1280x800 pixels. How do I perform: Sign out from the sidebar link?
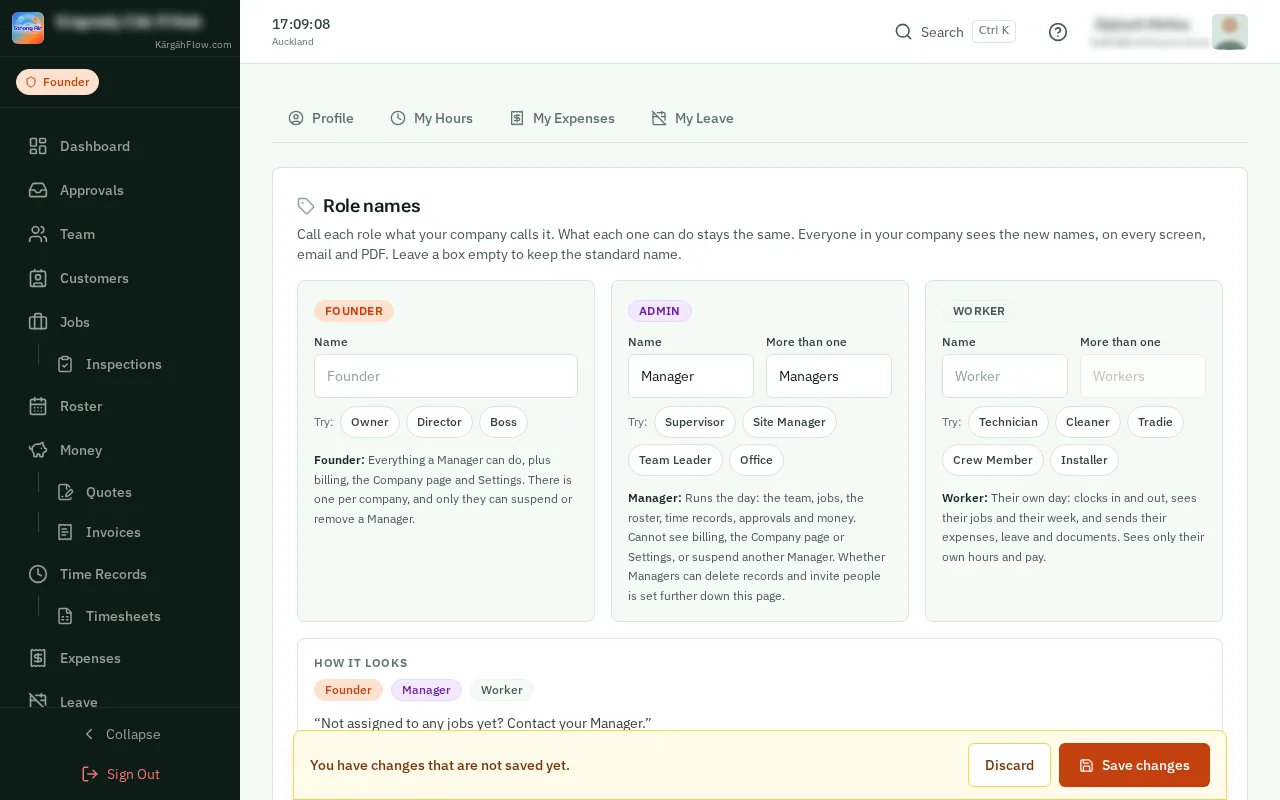pyautogui.click(x=120, y=774)
